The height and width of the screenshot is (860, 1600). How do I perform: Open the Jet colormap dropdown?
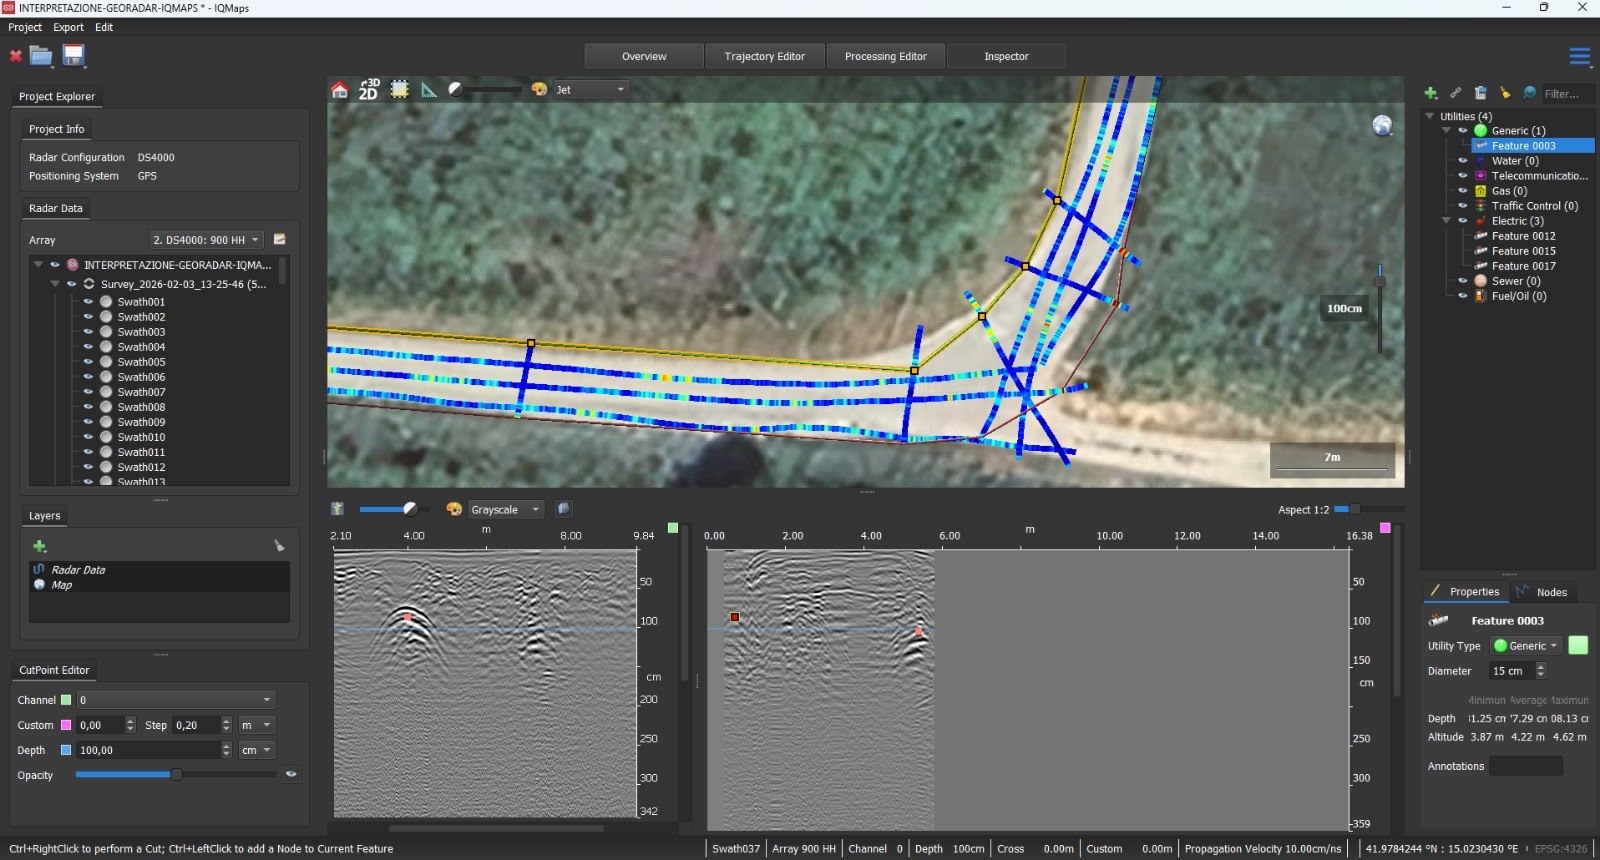[x=590, y=89]
